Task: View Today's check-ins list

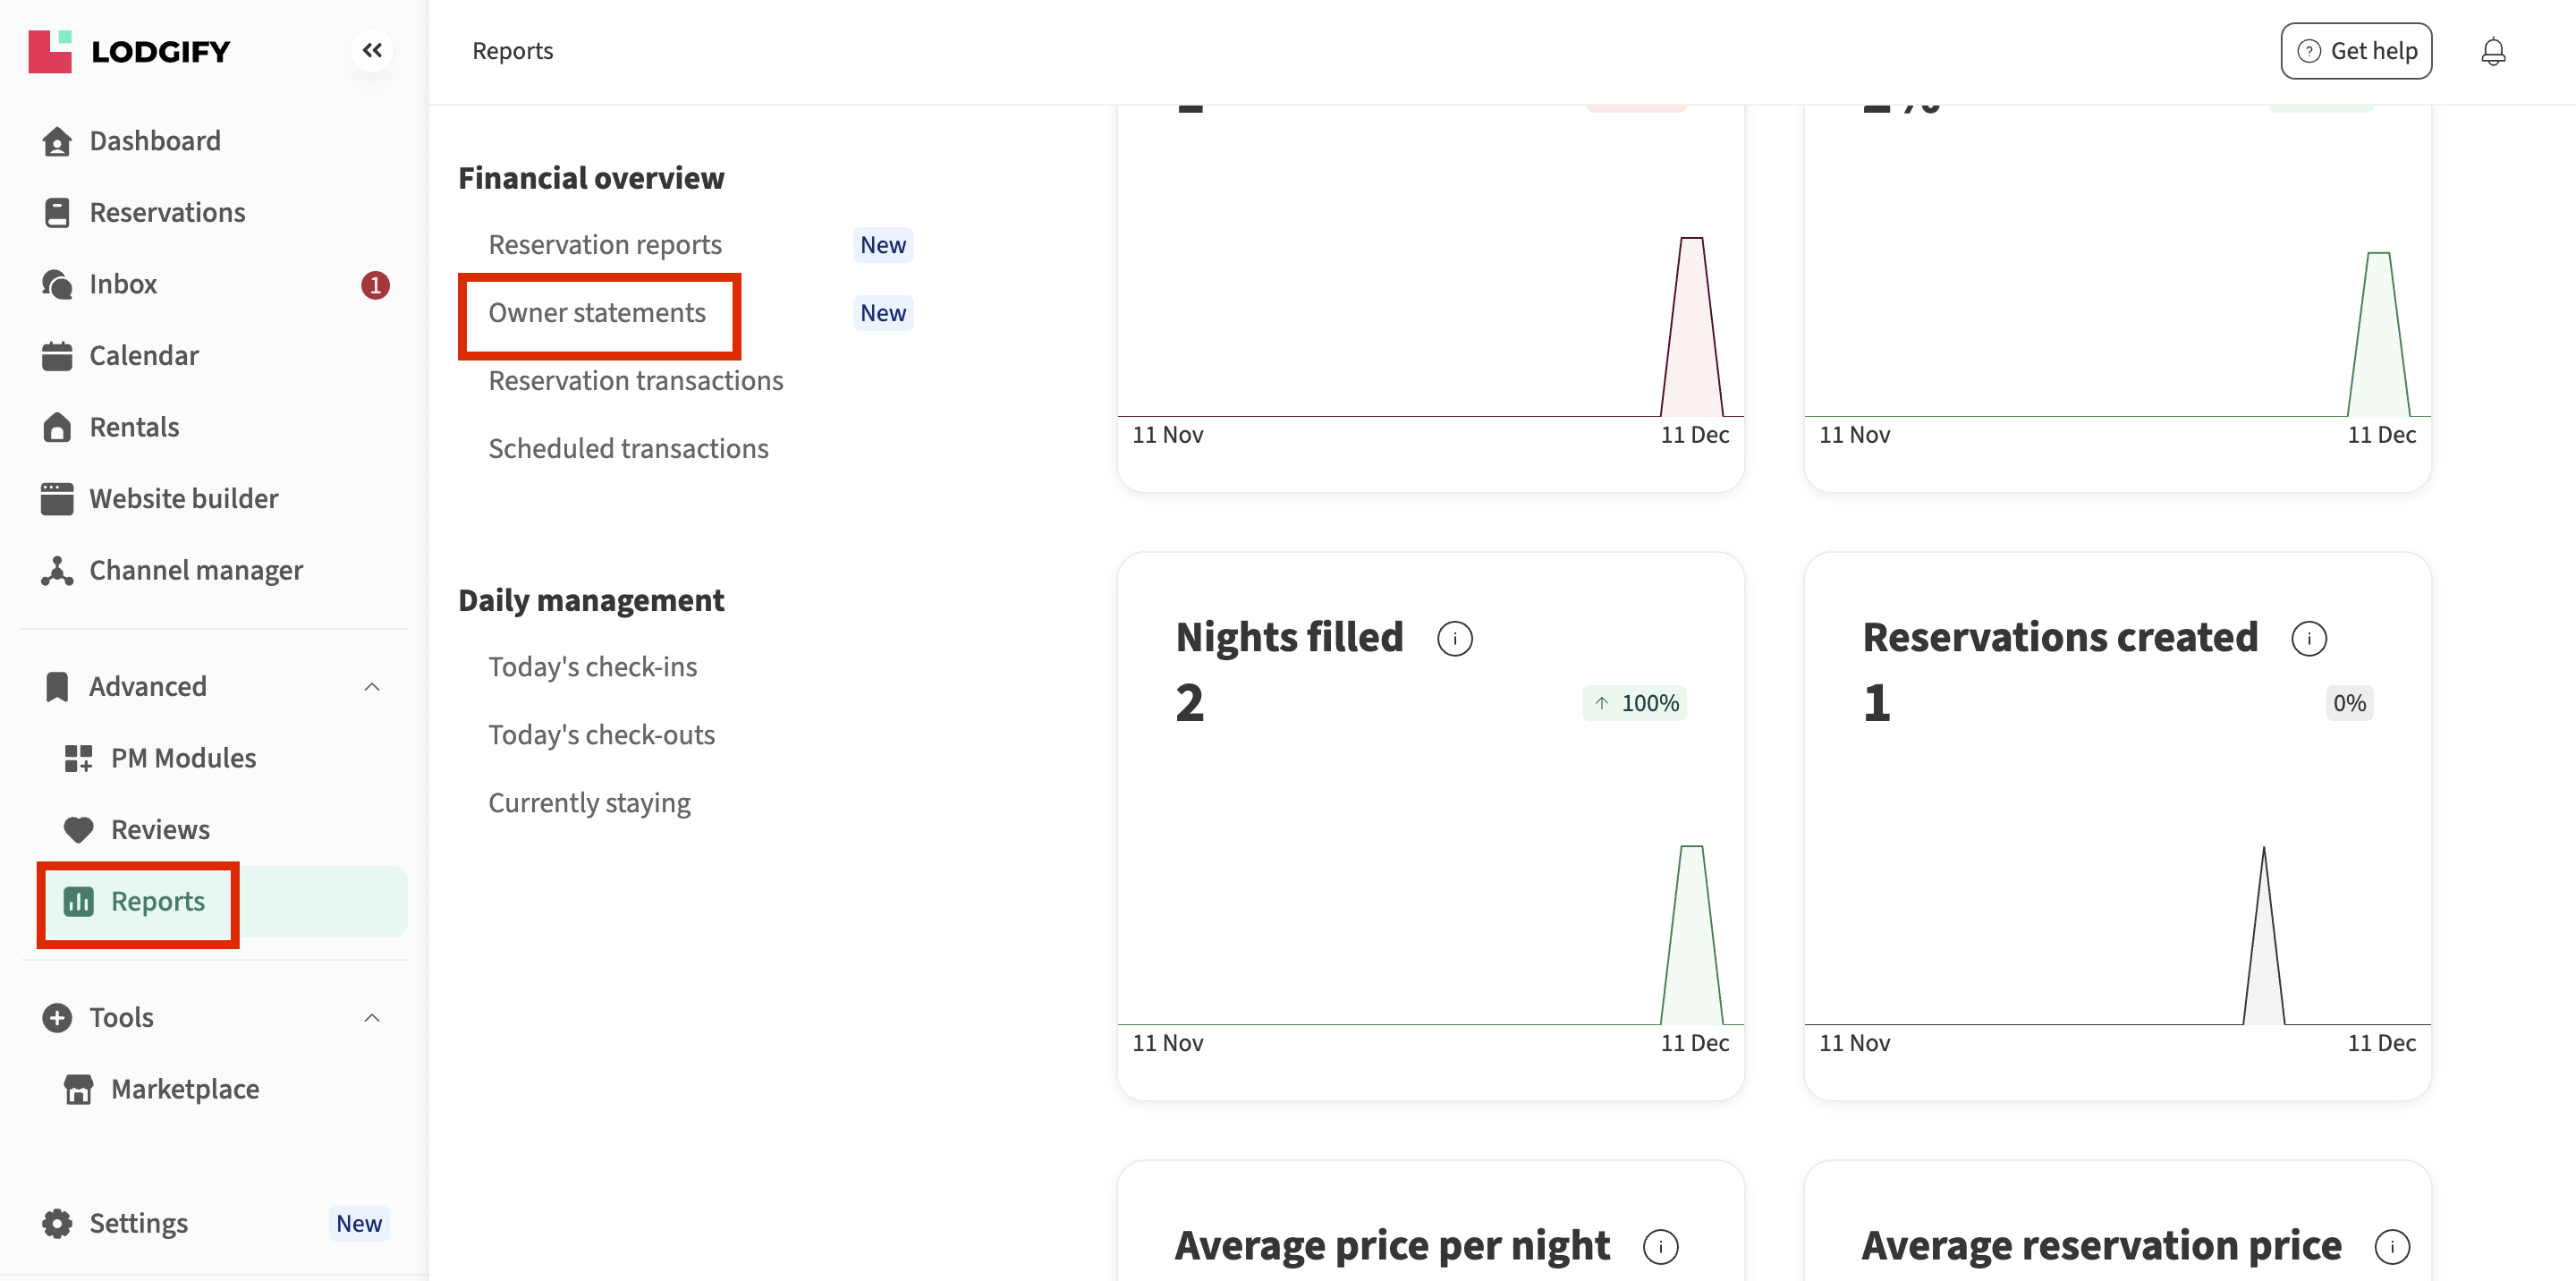Action: 592,666
